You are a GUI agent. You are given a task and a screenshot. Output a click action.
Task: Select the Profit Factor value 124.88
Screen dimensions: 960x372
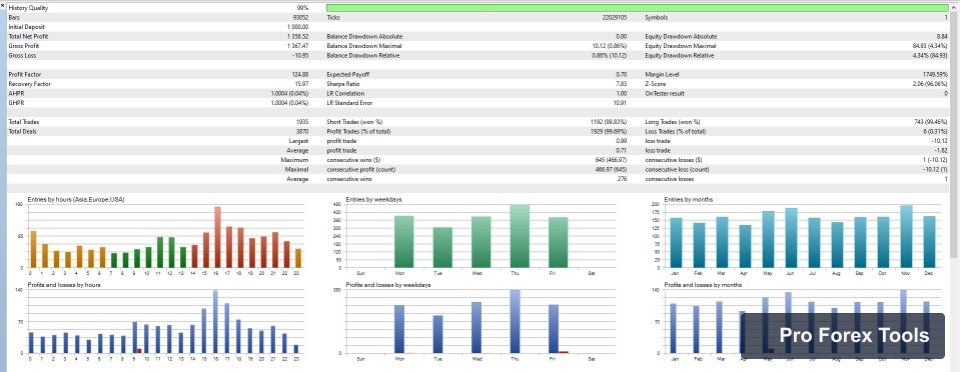(301, 75)
